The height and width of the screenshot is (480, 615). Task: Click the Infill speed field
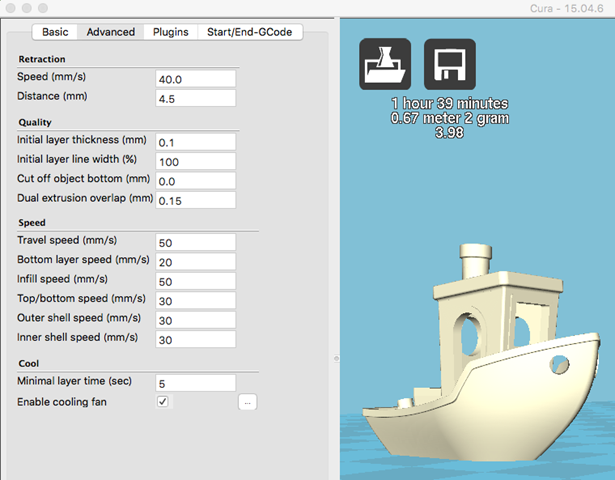pos(195,281)
